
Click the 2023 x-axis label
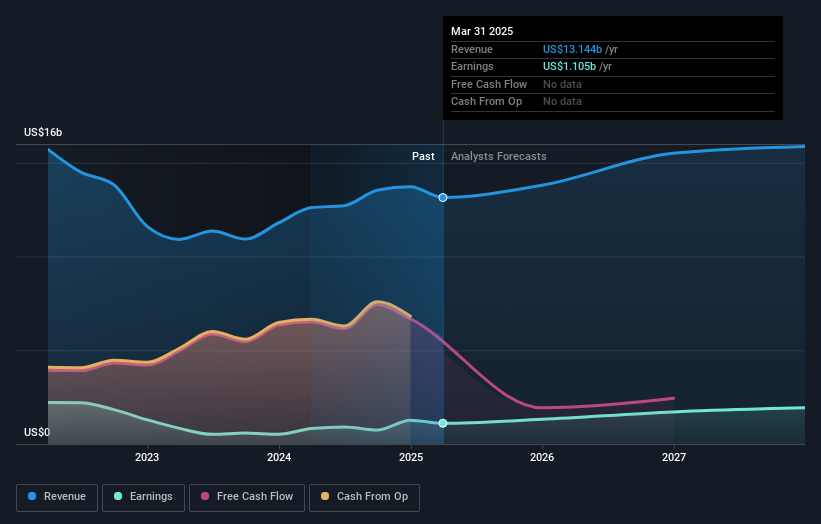(x=147, y=457)
